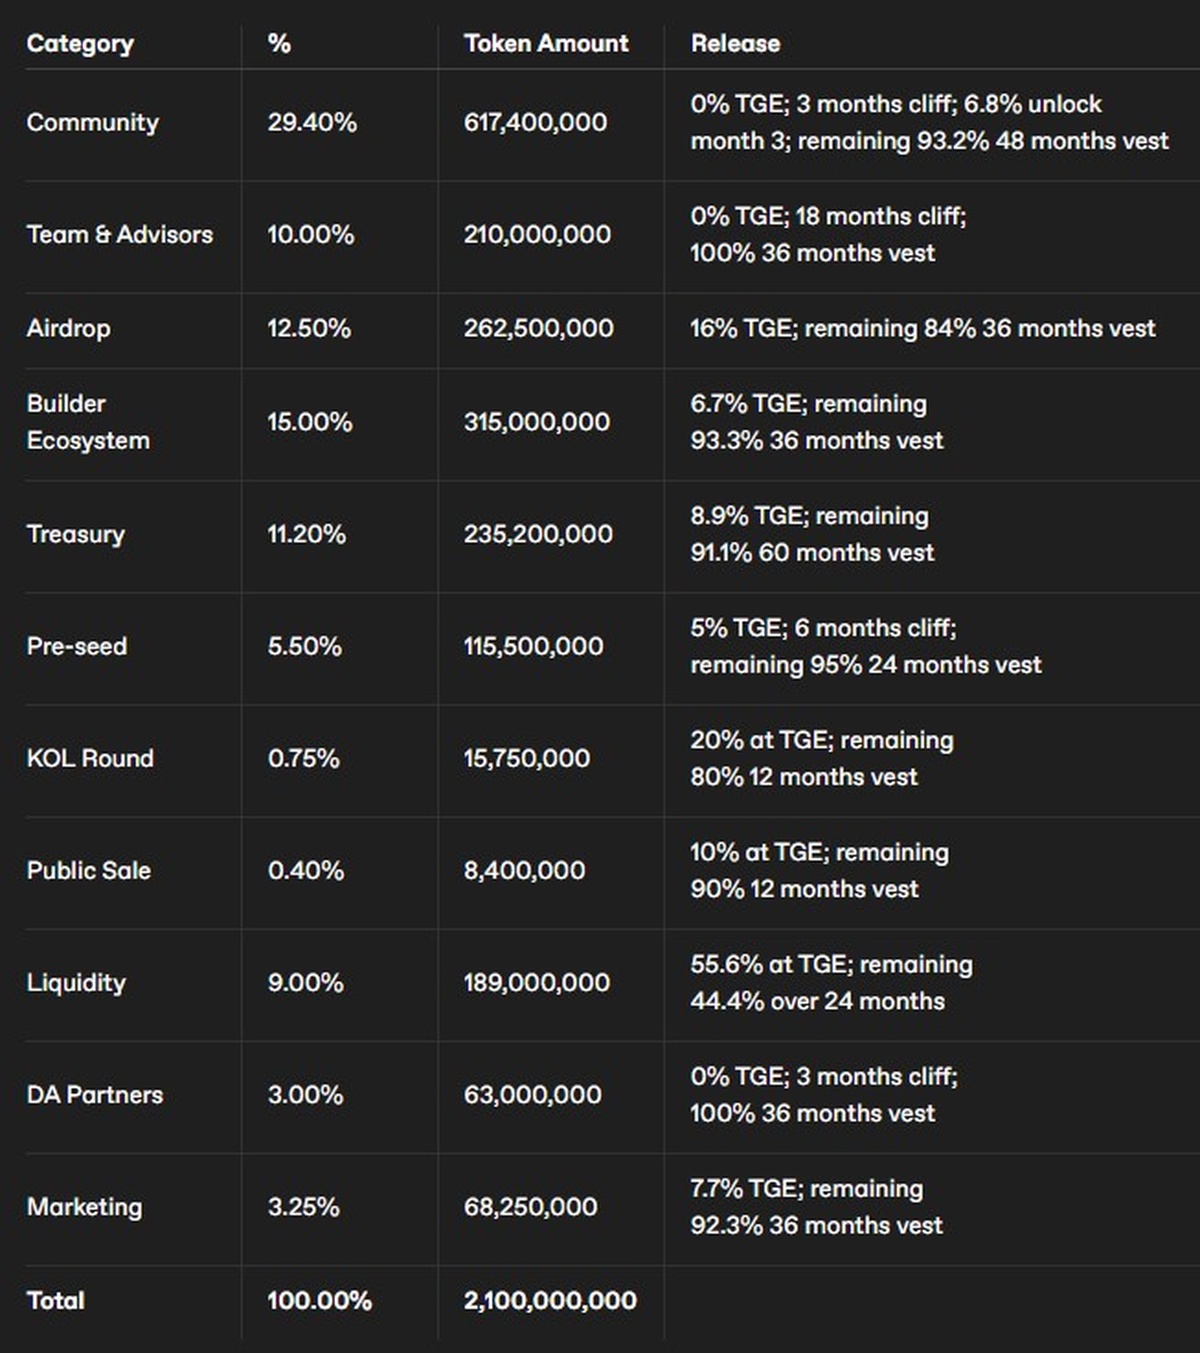1200x1353 pixels.
Task: Select the Airdrop row label
Action: click(x=68, y=328)
